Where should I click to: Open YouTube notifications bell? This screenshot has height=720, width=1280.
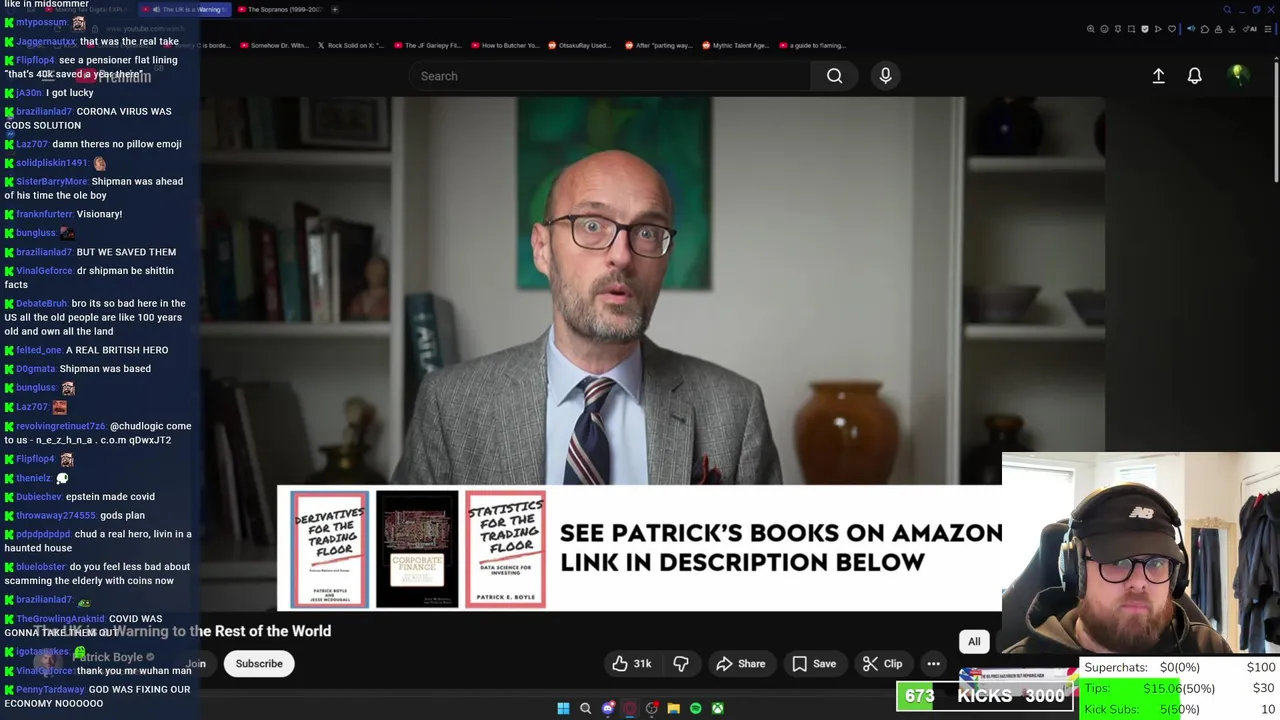tap(1194, 76)
